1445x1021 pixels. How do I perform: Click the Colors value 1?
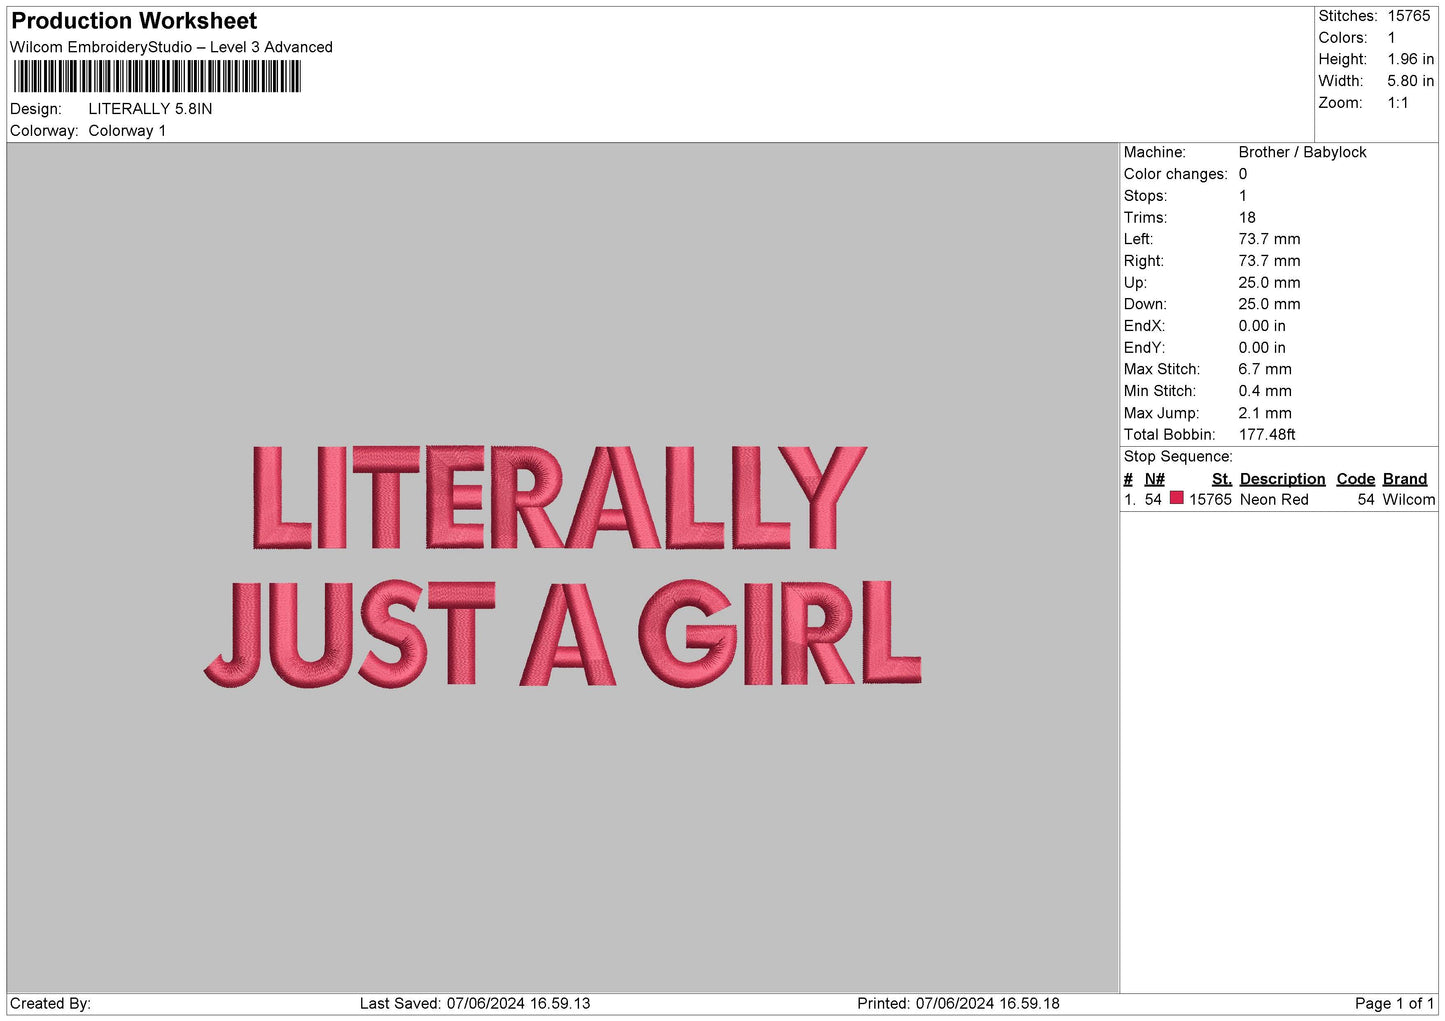tap(1391, 38)
